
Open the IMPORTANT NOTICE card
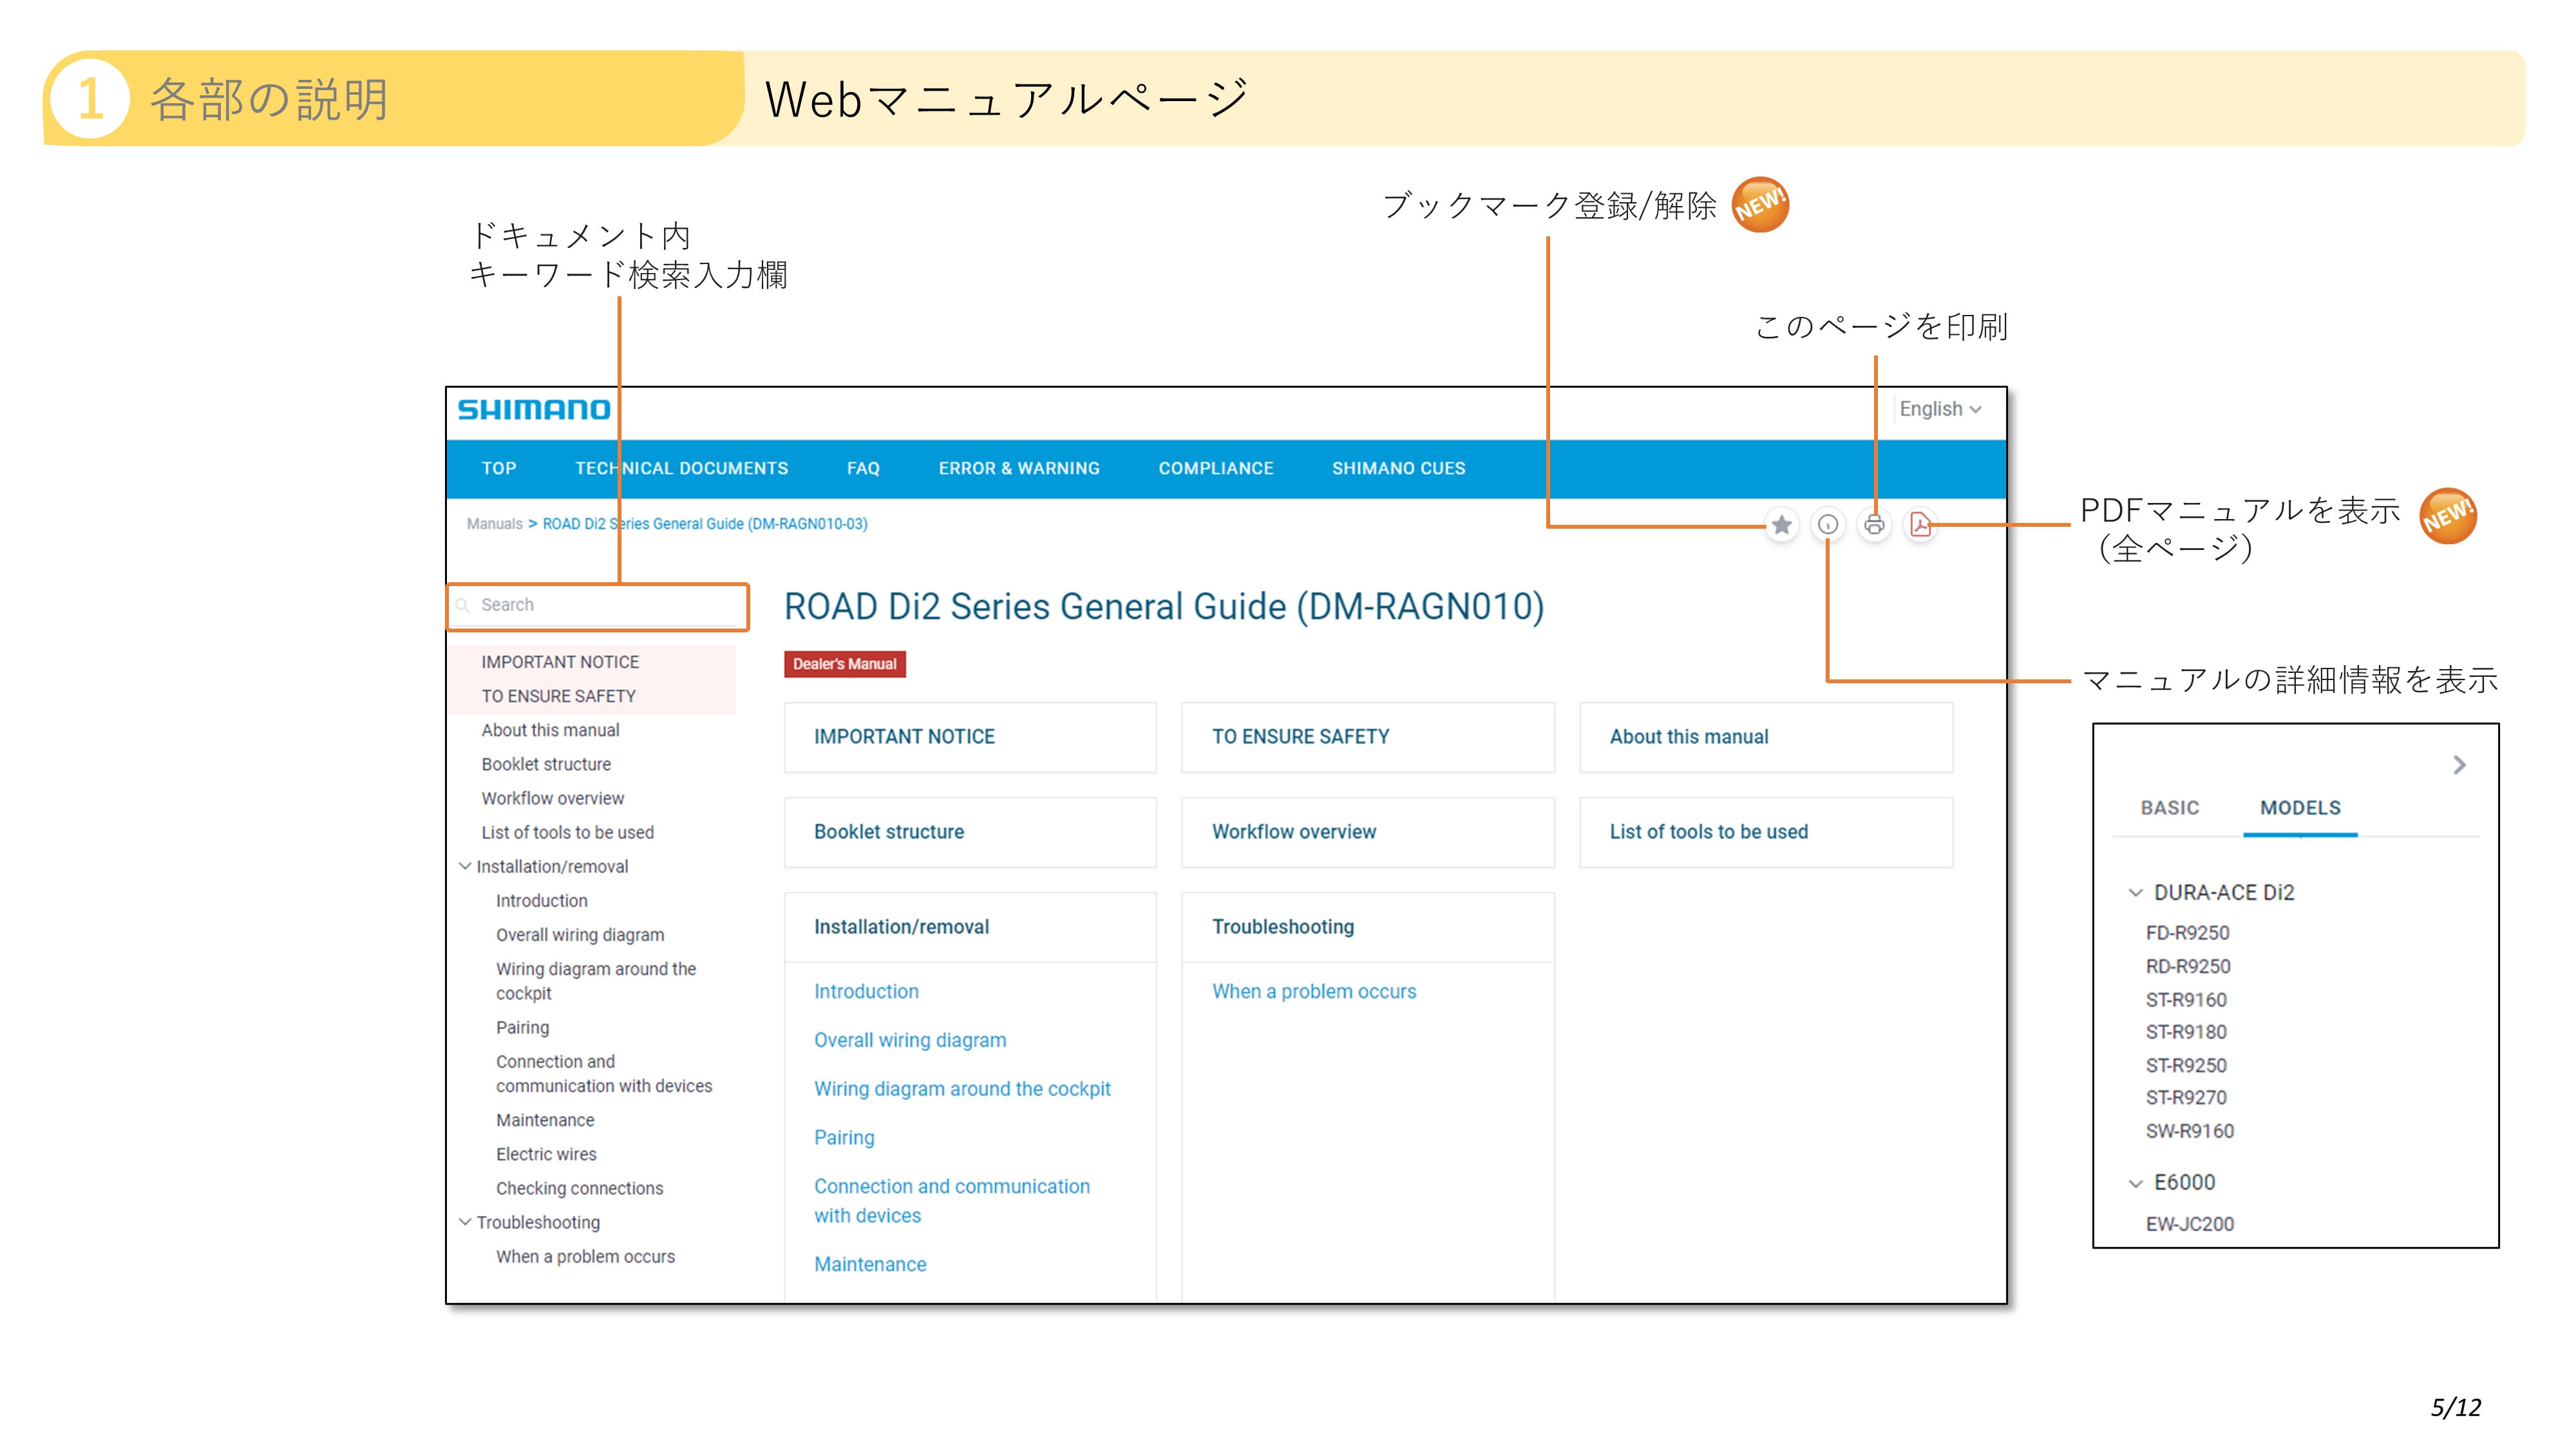(x=970, y=737)
